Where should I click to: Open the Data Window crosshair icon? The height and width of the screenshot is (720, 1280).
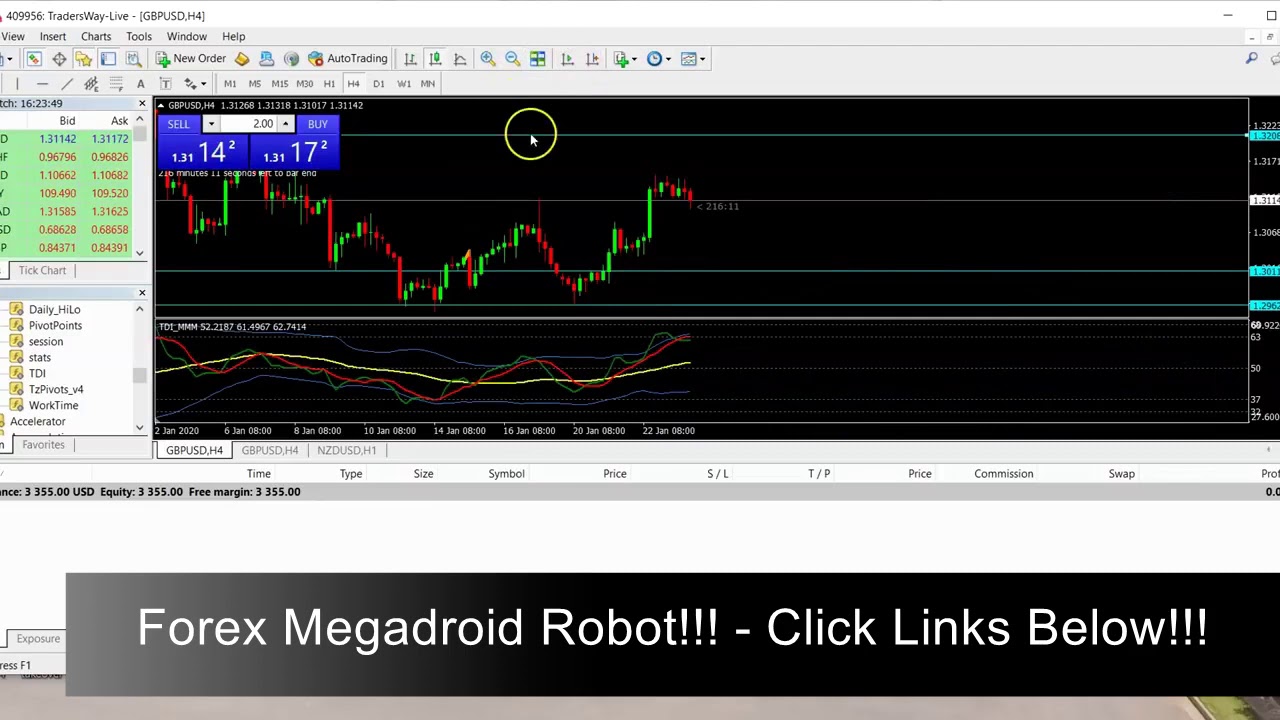(x=59, y=59)
